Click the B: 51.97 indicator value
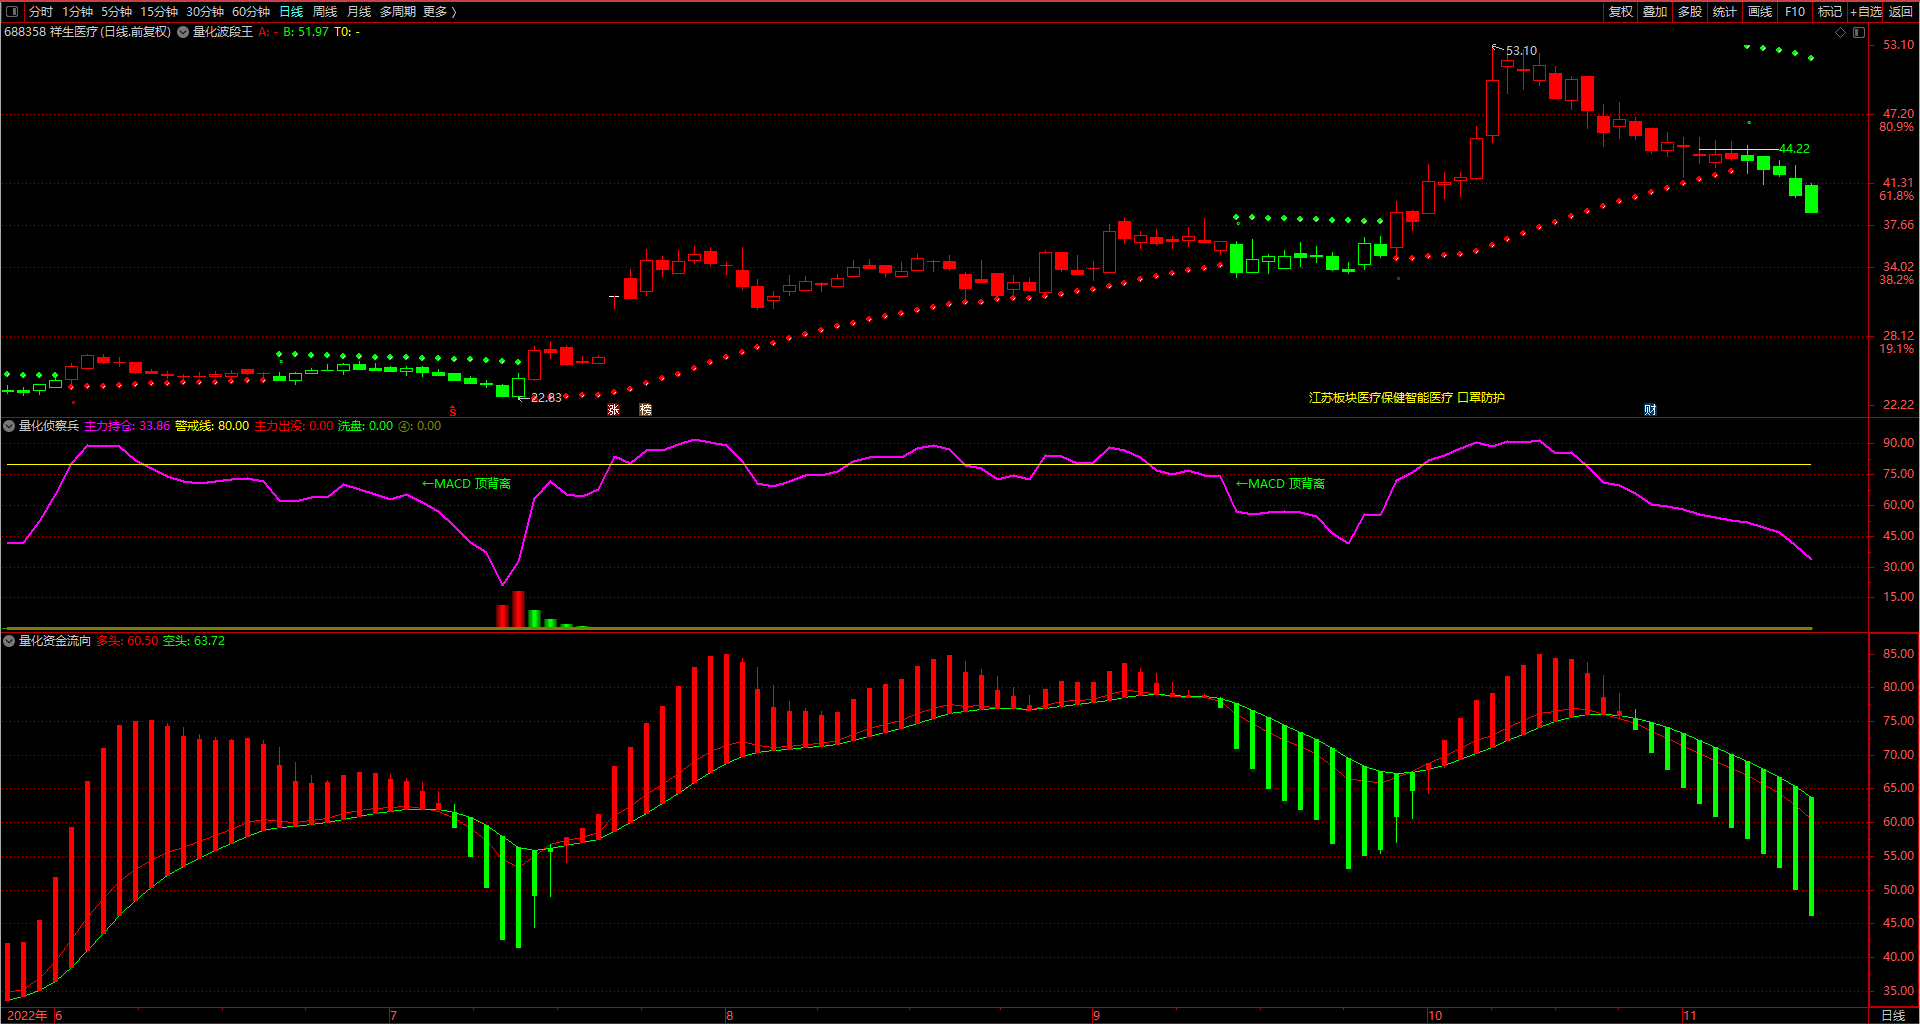Screen dimensions: 1920x1024 click(x=306, y=32)
